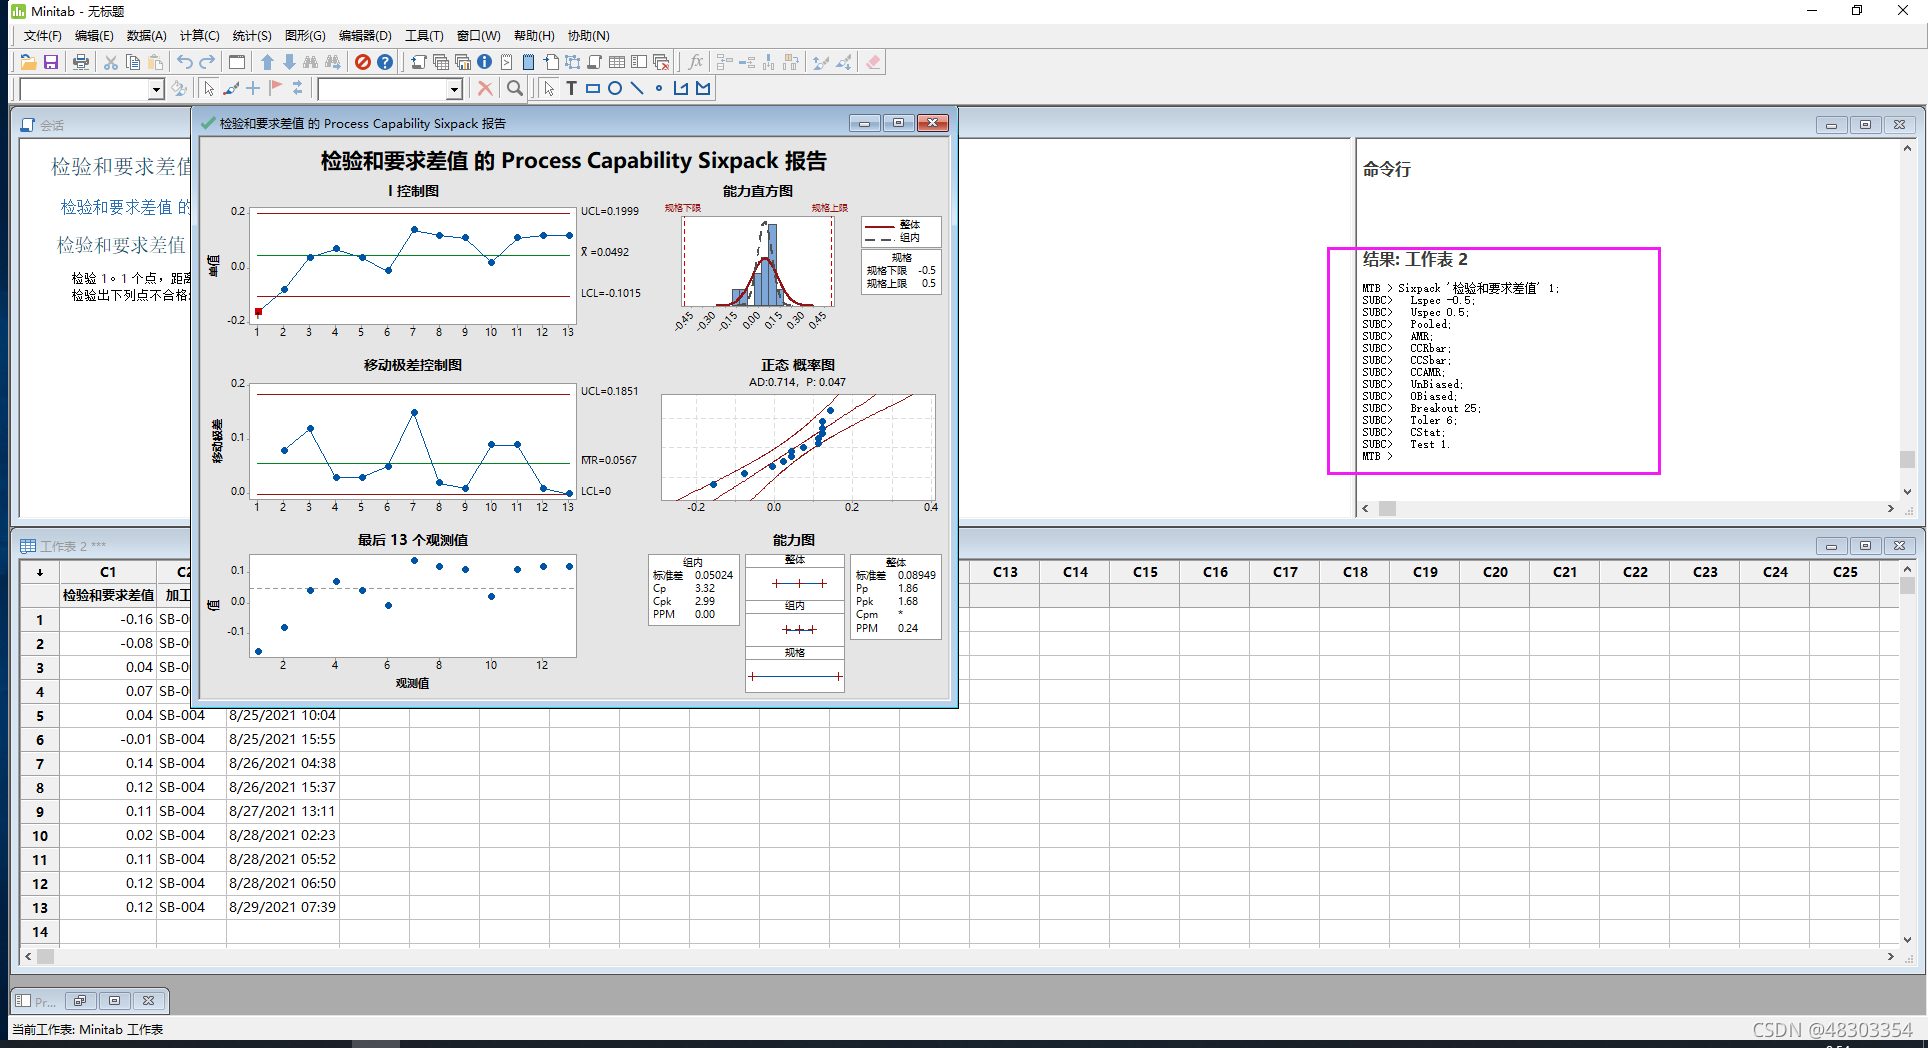Click the Undo arrow icon
The height and width of the screenshot is (1048, 1928).
coord(184,62)
